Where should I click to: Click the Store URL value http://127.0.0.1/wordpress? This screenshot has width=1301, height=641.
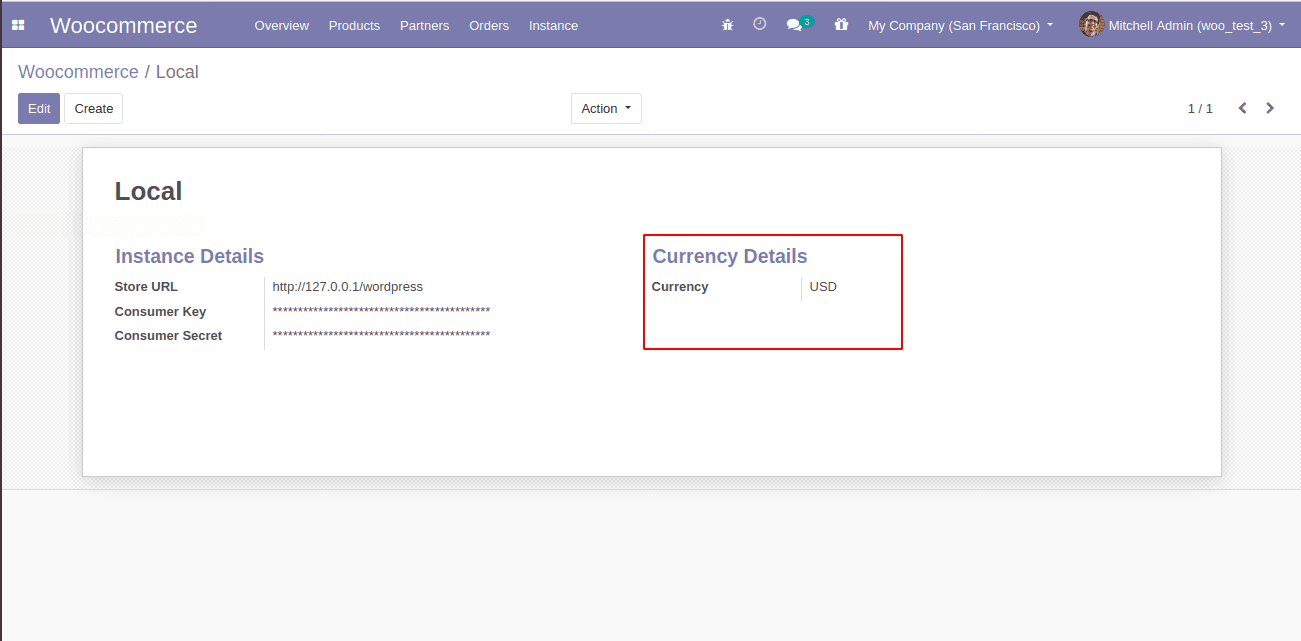(348, 287)
